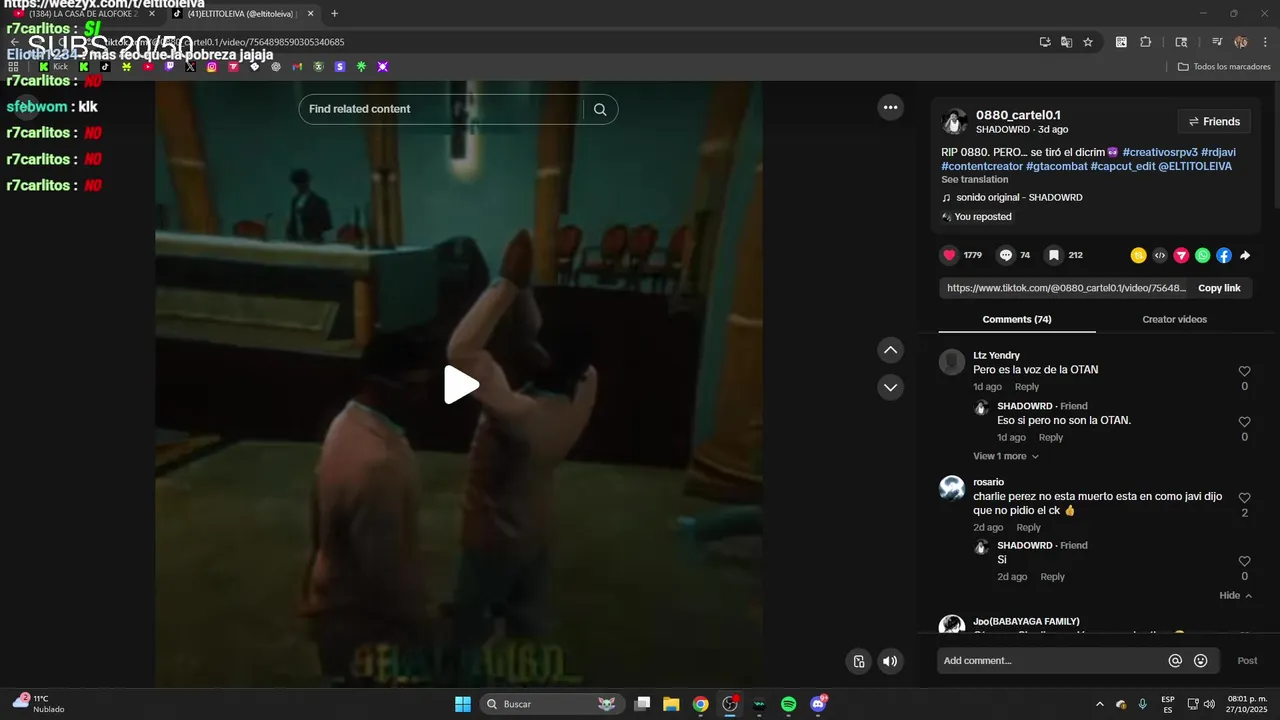This screenshot has height=720, width=1280.
Task: Open emoji picker in comment box
Action: pyautogui.click(x=1201, y=661)
